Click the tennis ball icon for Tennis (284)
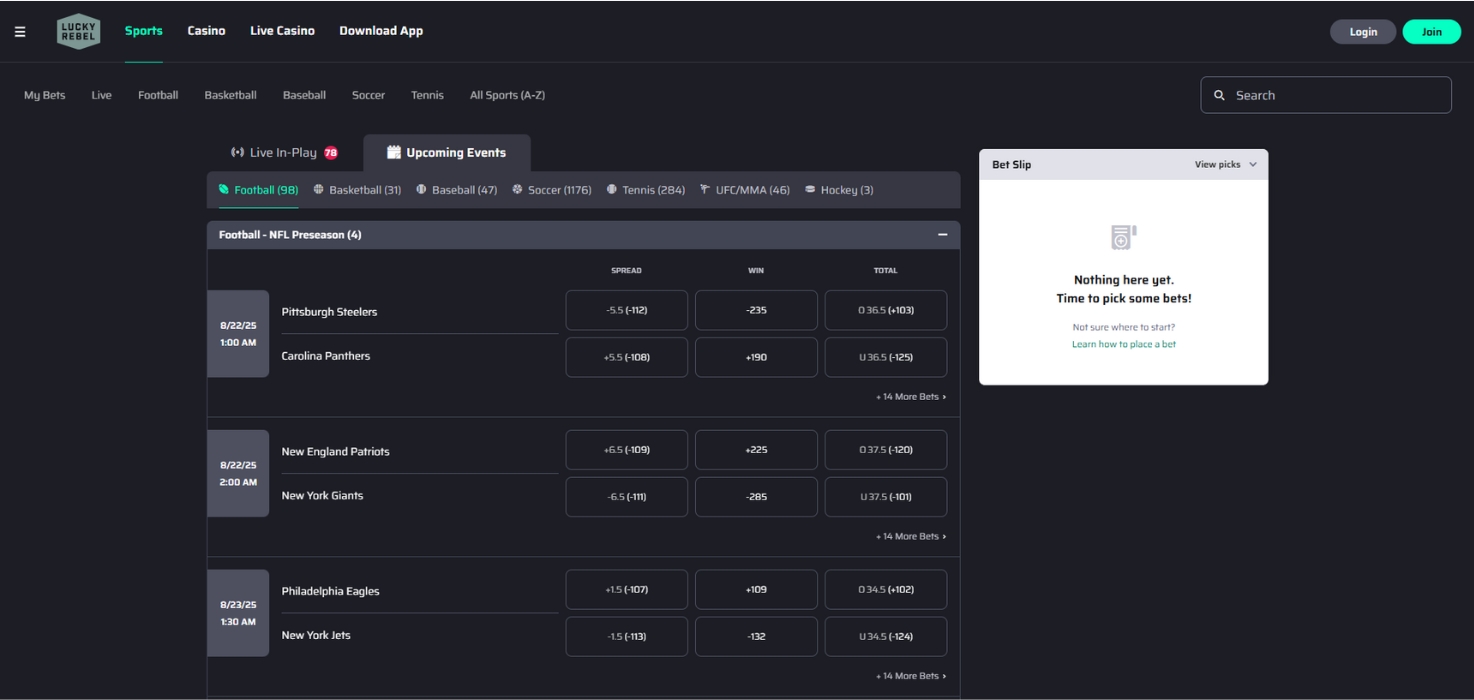The width and height of the screenshot is (1474, 700). (x=614, y=189)
